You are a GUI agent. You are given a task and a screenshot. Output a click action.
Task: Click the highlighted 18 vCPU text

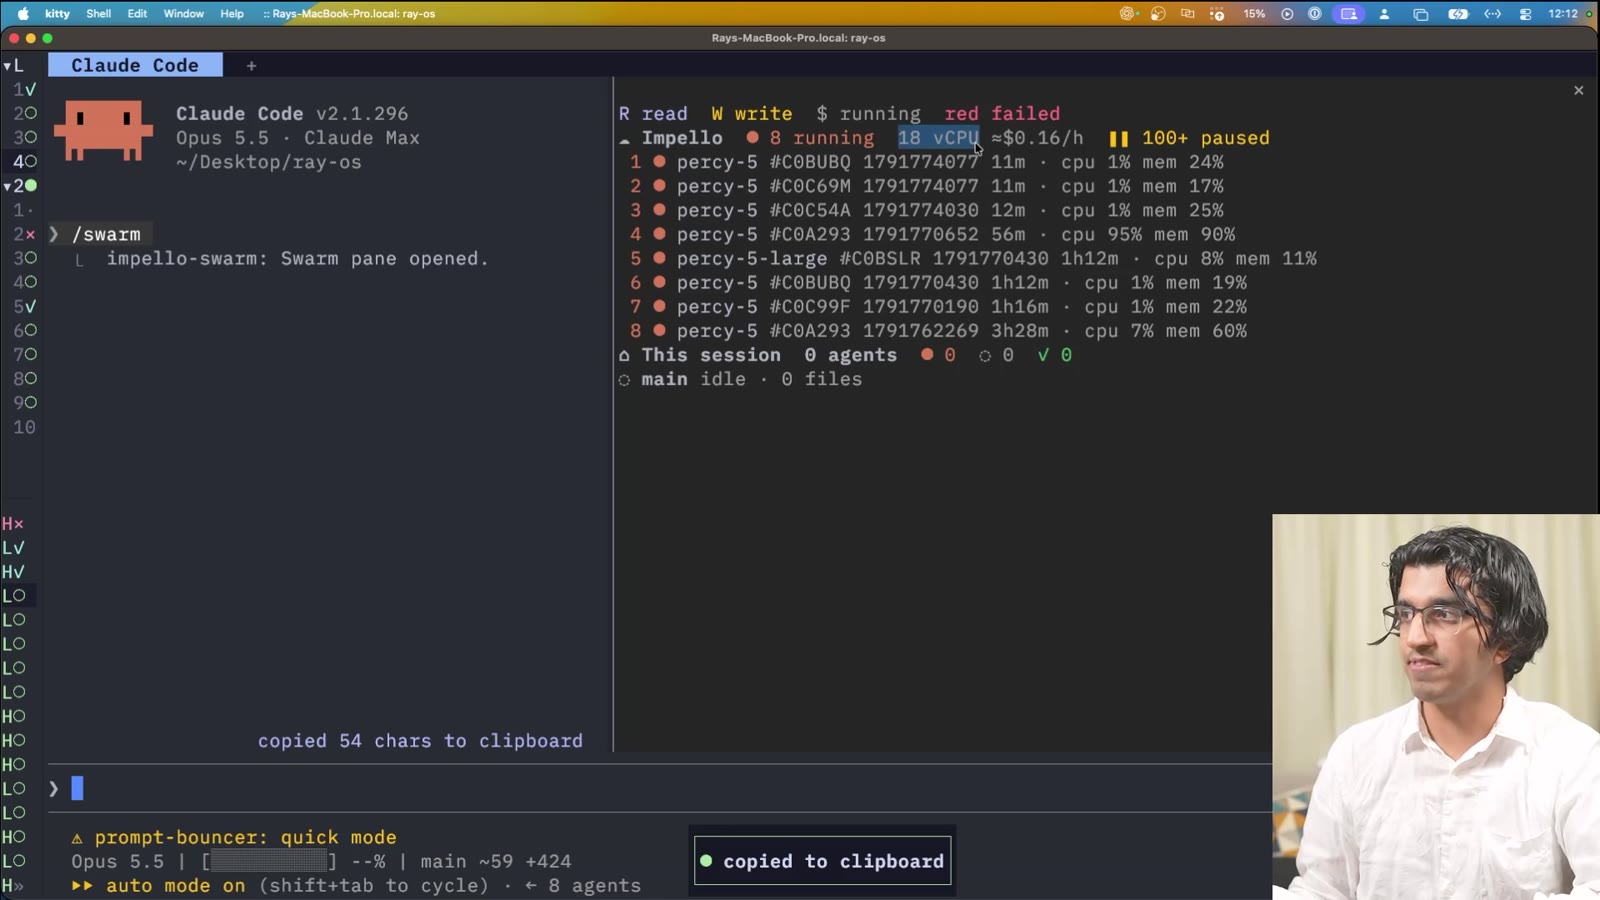[938, 138]
